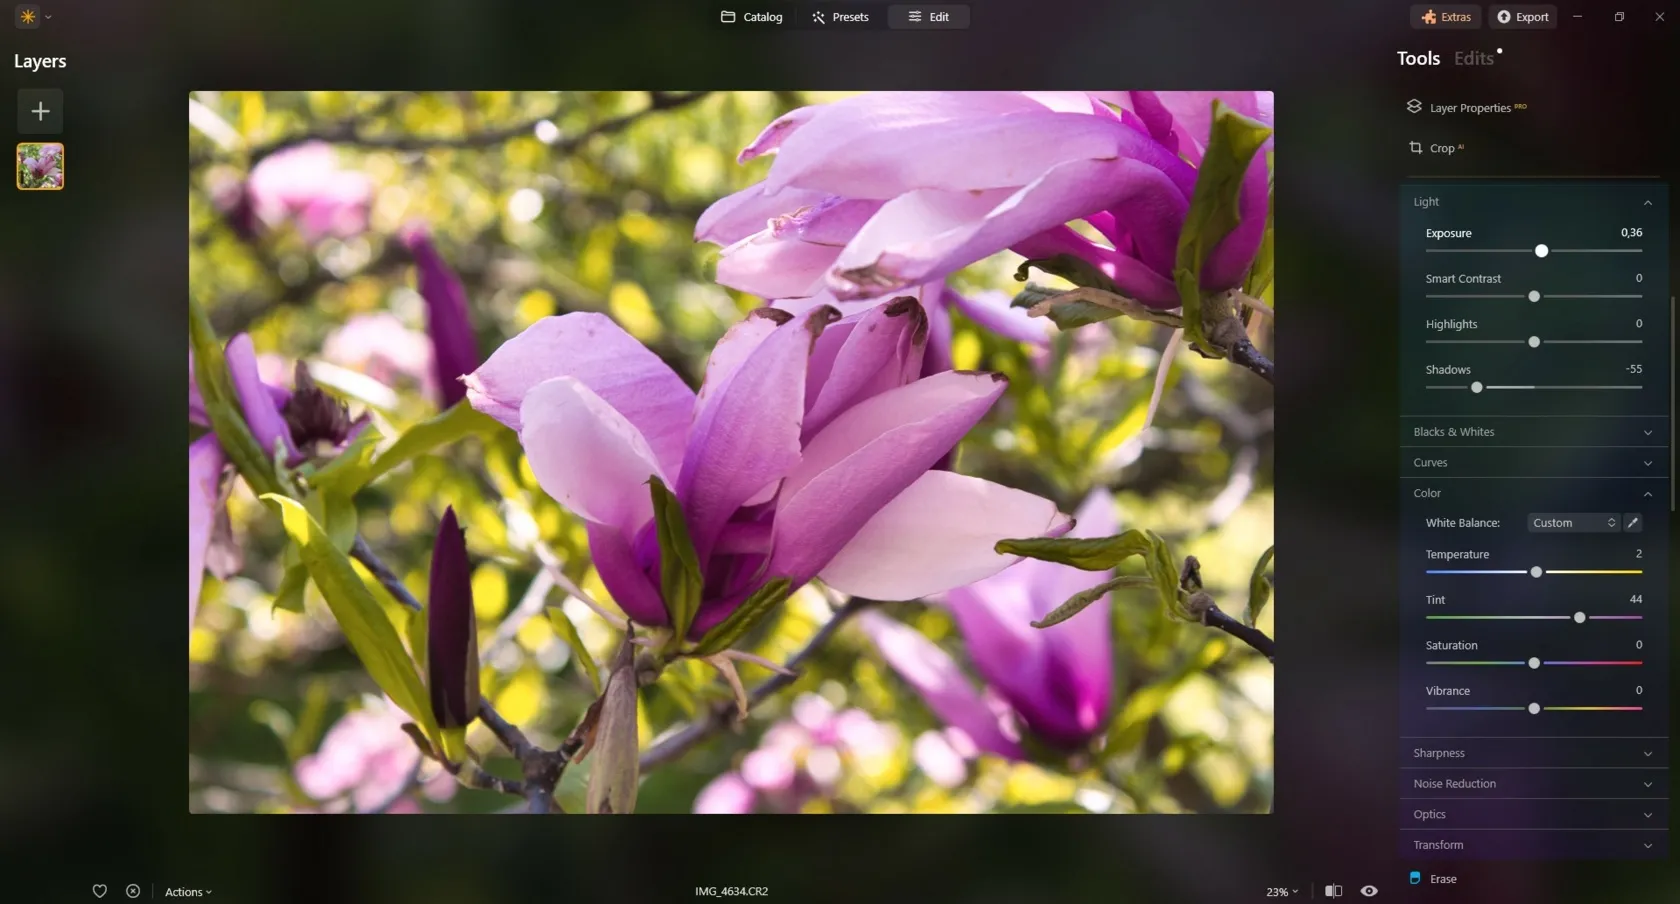
Task: Collapse the Light section
Action: [1647, 203]
